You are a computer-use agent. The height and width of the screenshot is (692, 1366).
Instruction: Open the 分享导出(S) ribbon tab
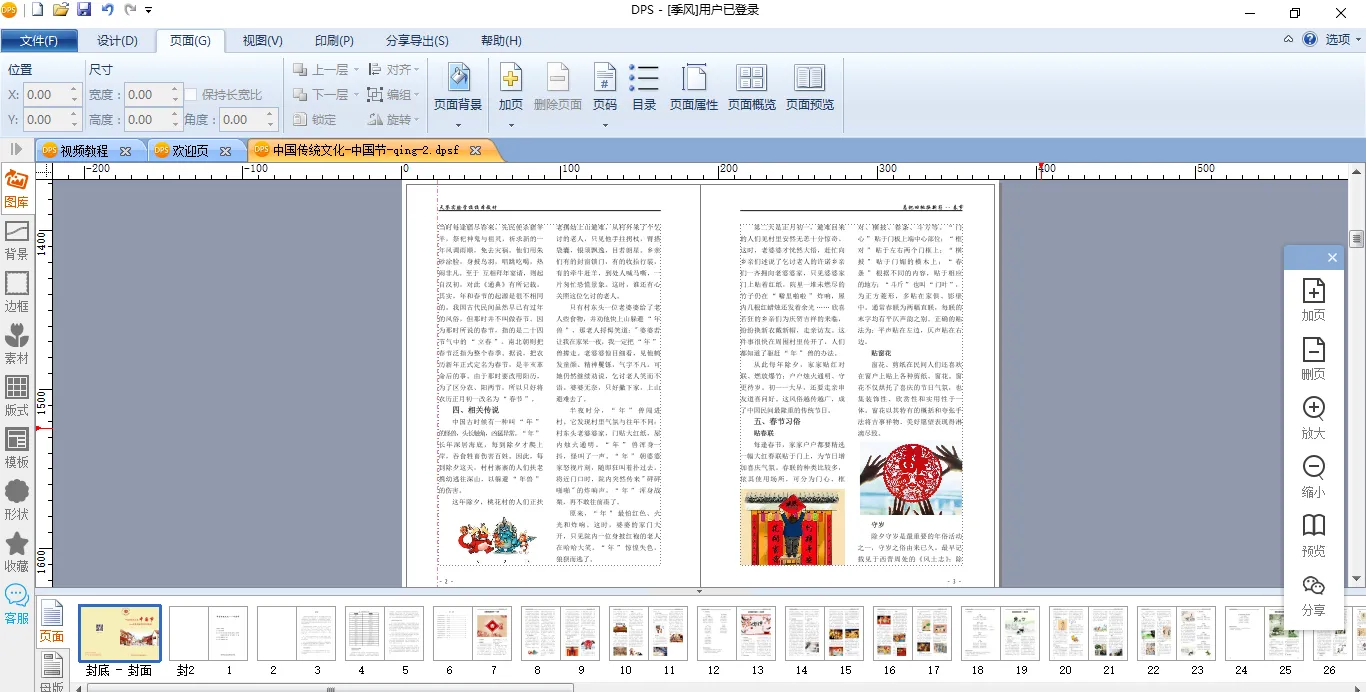pyautogui.click(x=417, y=41)
